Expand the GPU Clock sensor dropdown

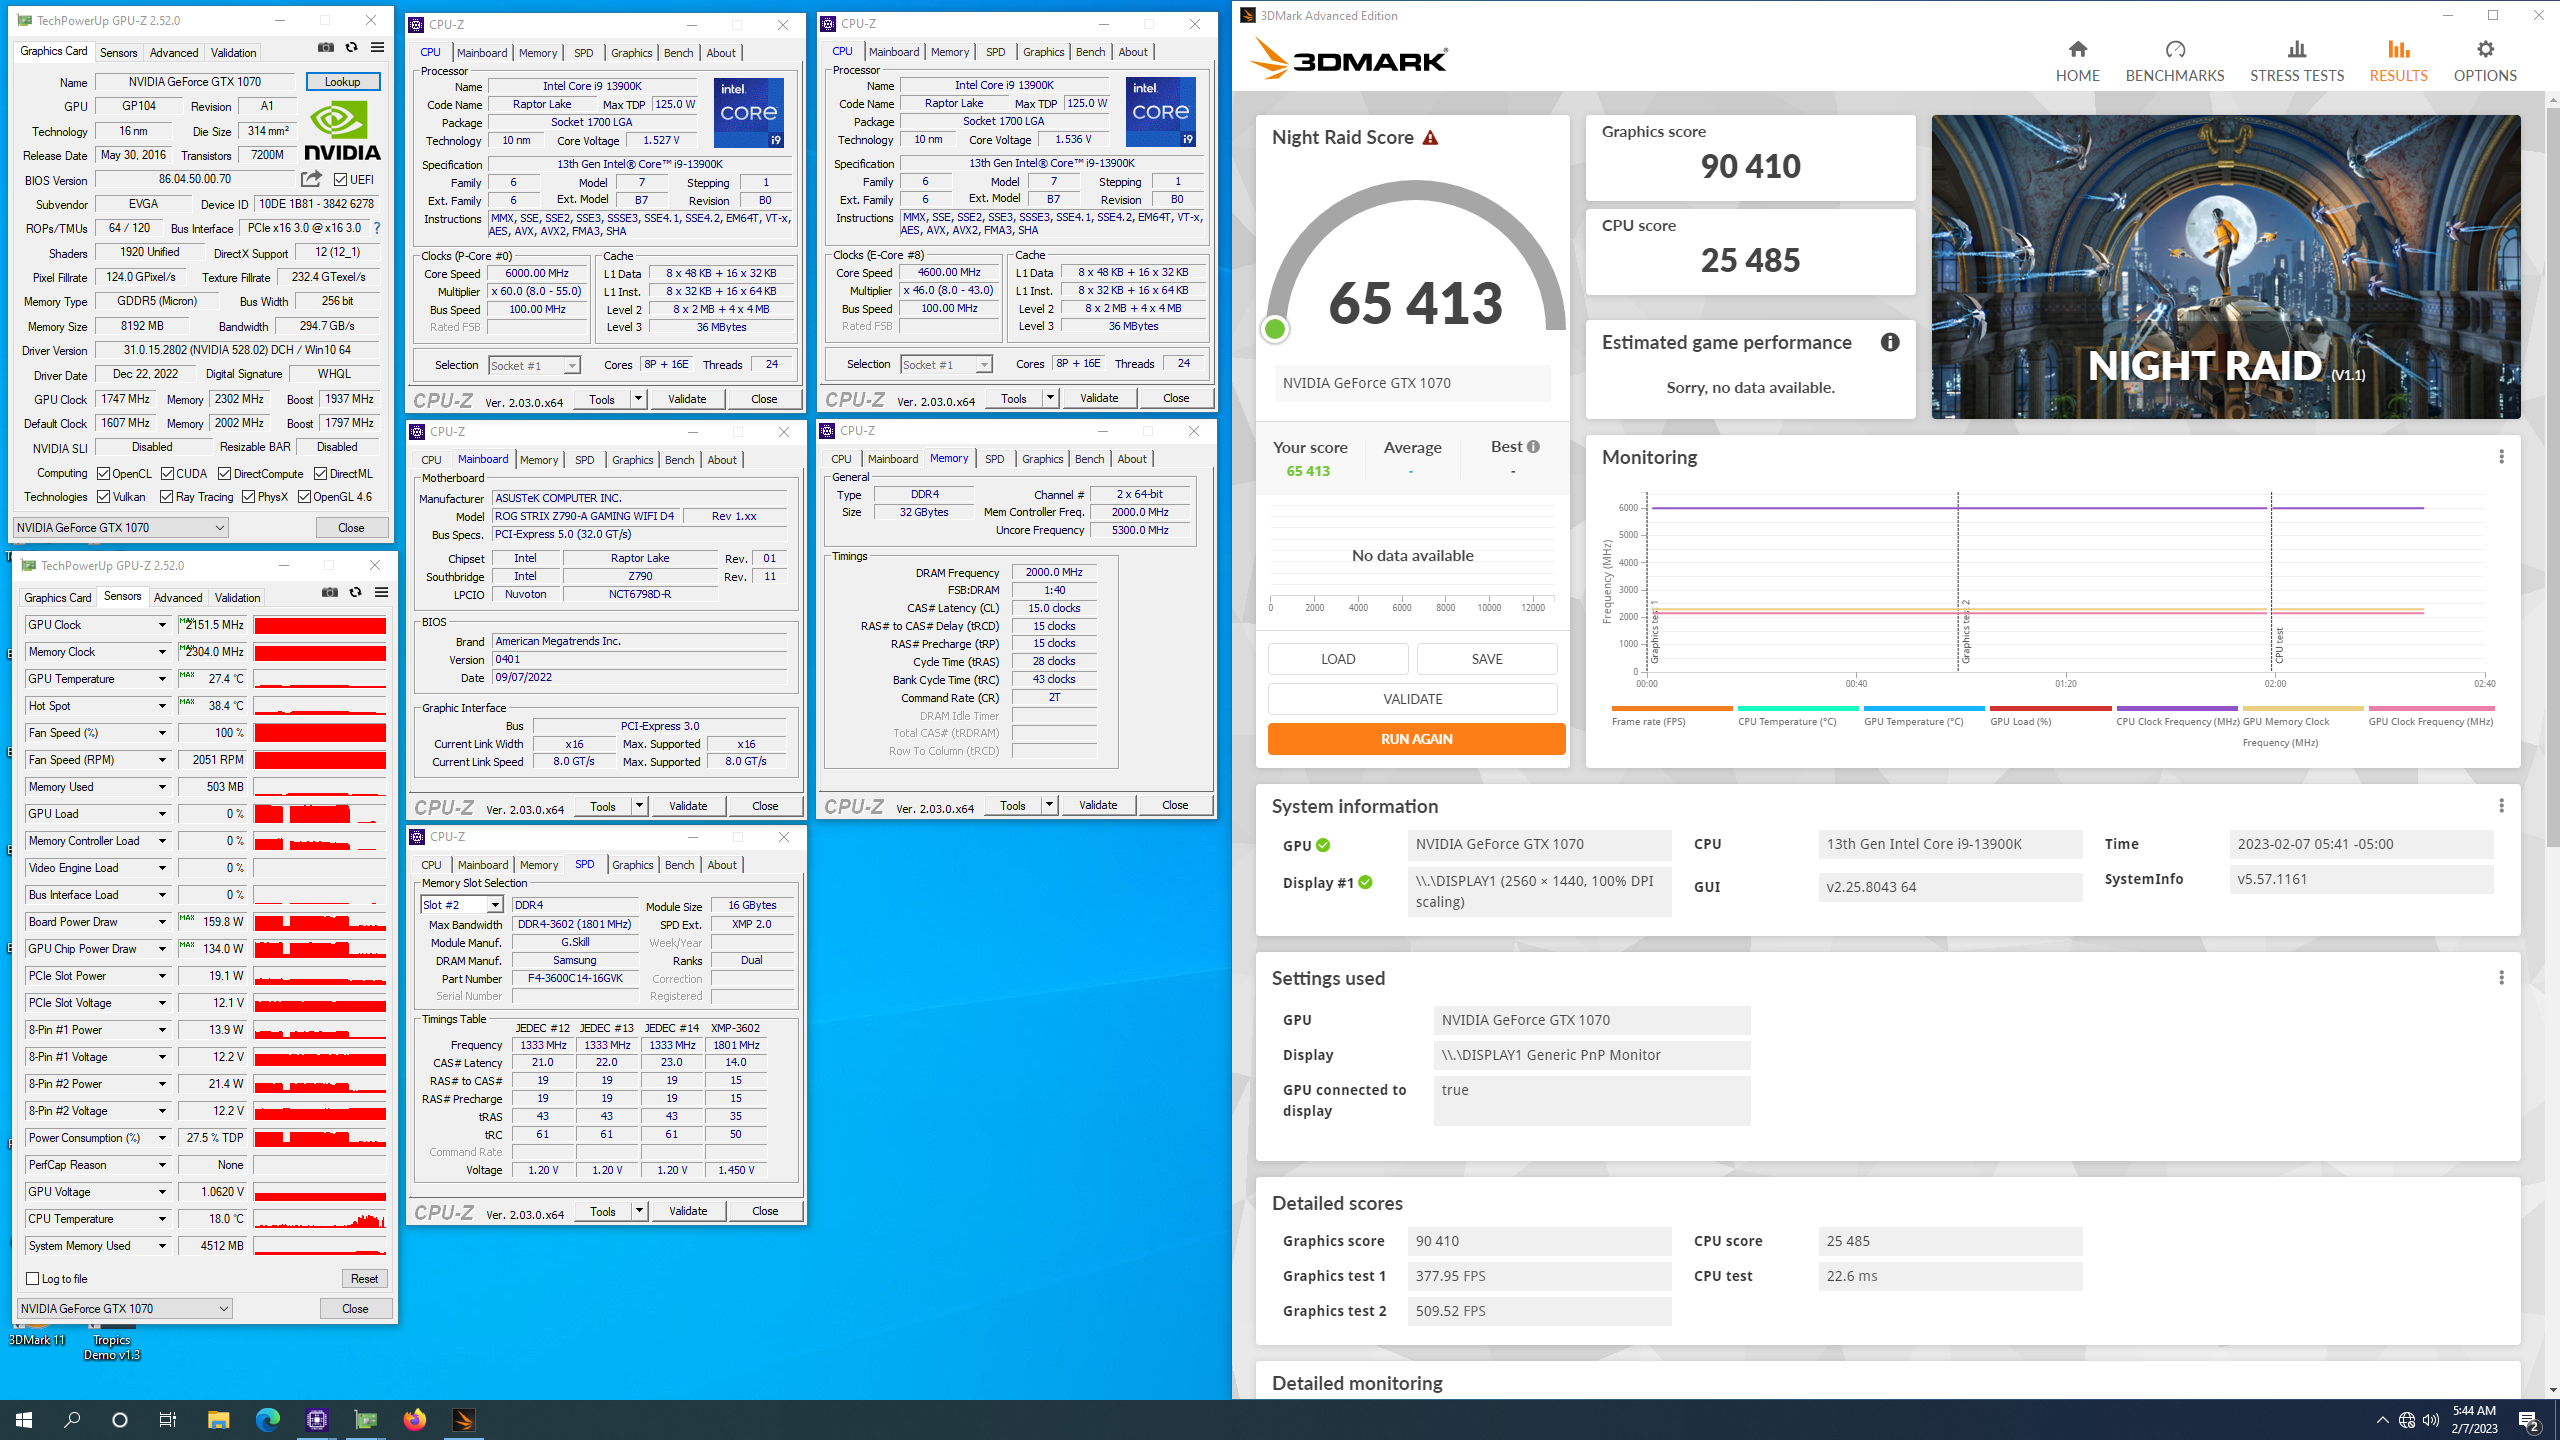(x=162, y=625)
